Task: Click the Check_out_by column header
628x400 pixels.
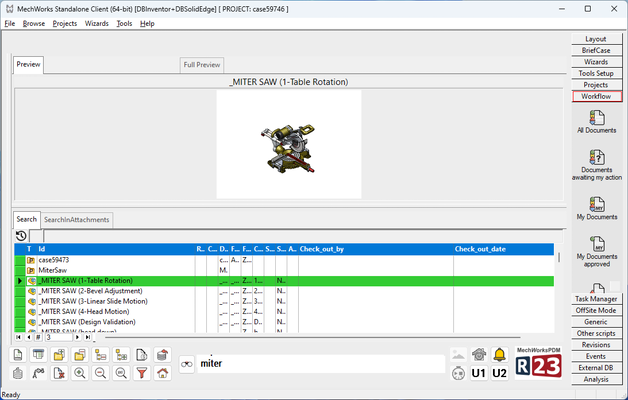Action: [x=376, y=249]
